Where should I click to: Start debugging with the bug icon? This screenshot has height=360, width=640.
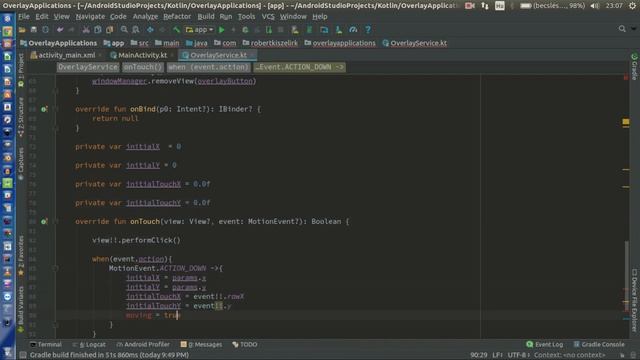245,30
